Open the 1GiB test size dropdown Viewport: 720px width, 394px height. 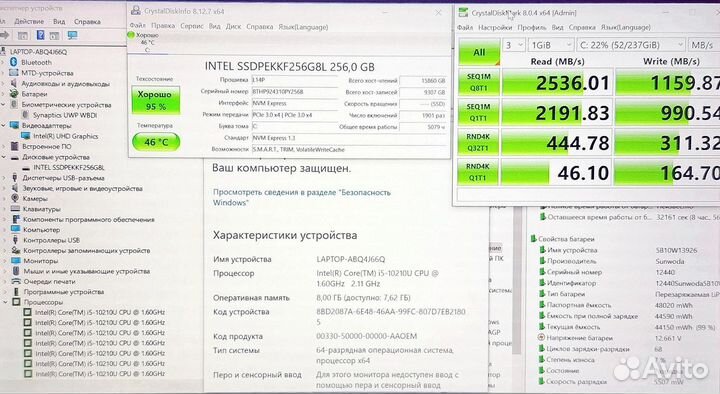(551, 45)
